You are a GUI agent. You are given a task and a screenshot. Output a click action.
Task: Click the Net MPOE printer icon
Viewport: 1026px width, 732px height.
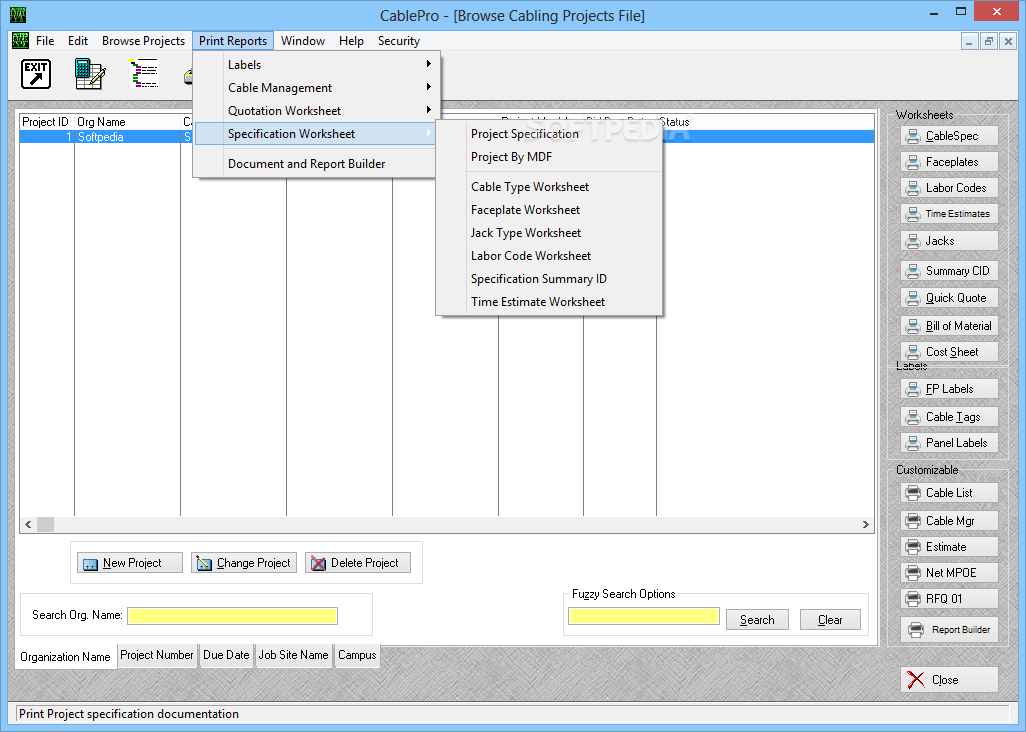click(x=913, y=573)
